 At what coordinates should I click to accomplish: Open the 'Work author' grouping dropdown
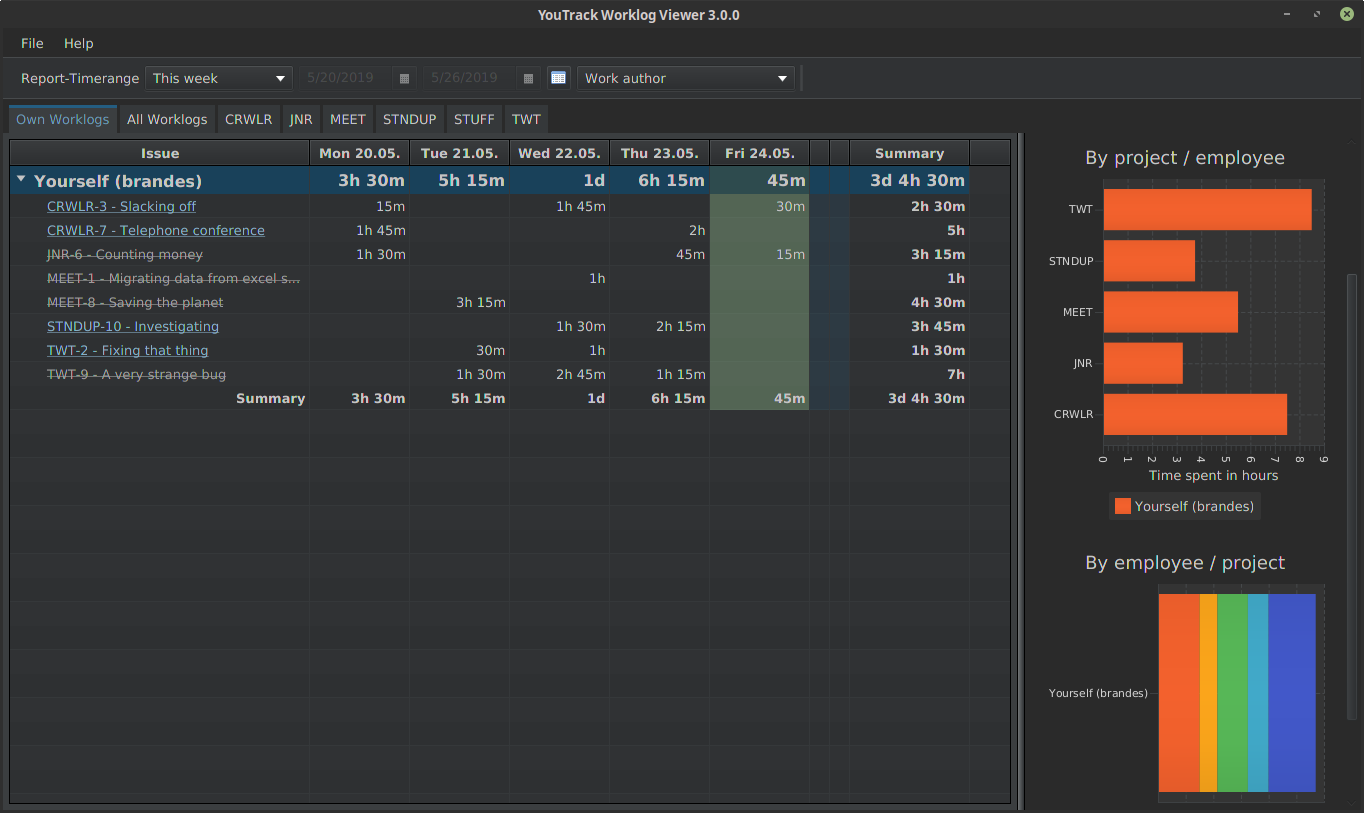tap(686, 78)
